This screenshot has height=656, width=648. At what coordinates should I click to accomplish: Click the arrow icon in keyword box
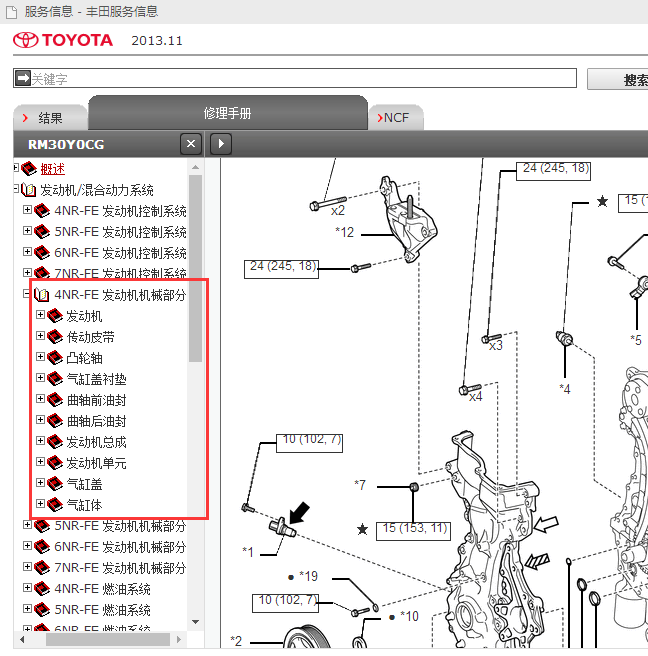coord(23,78)
